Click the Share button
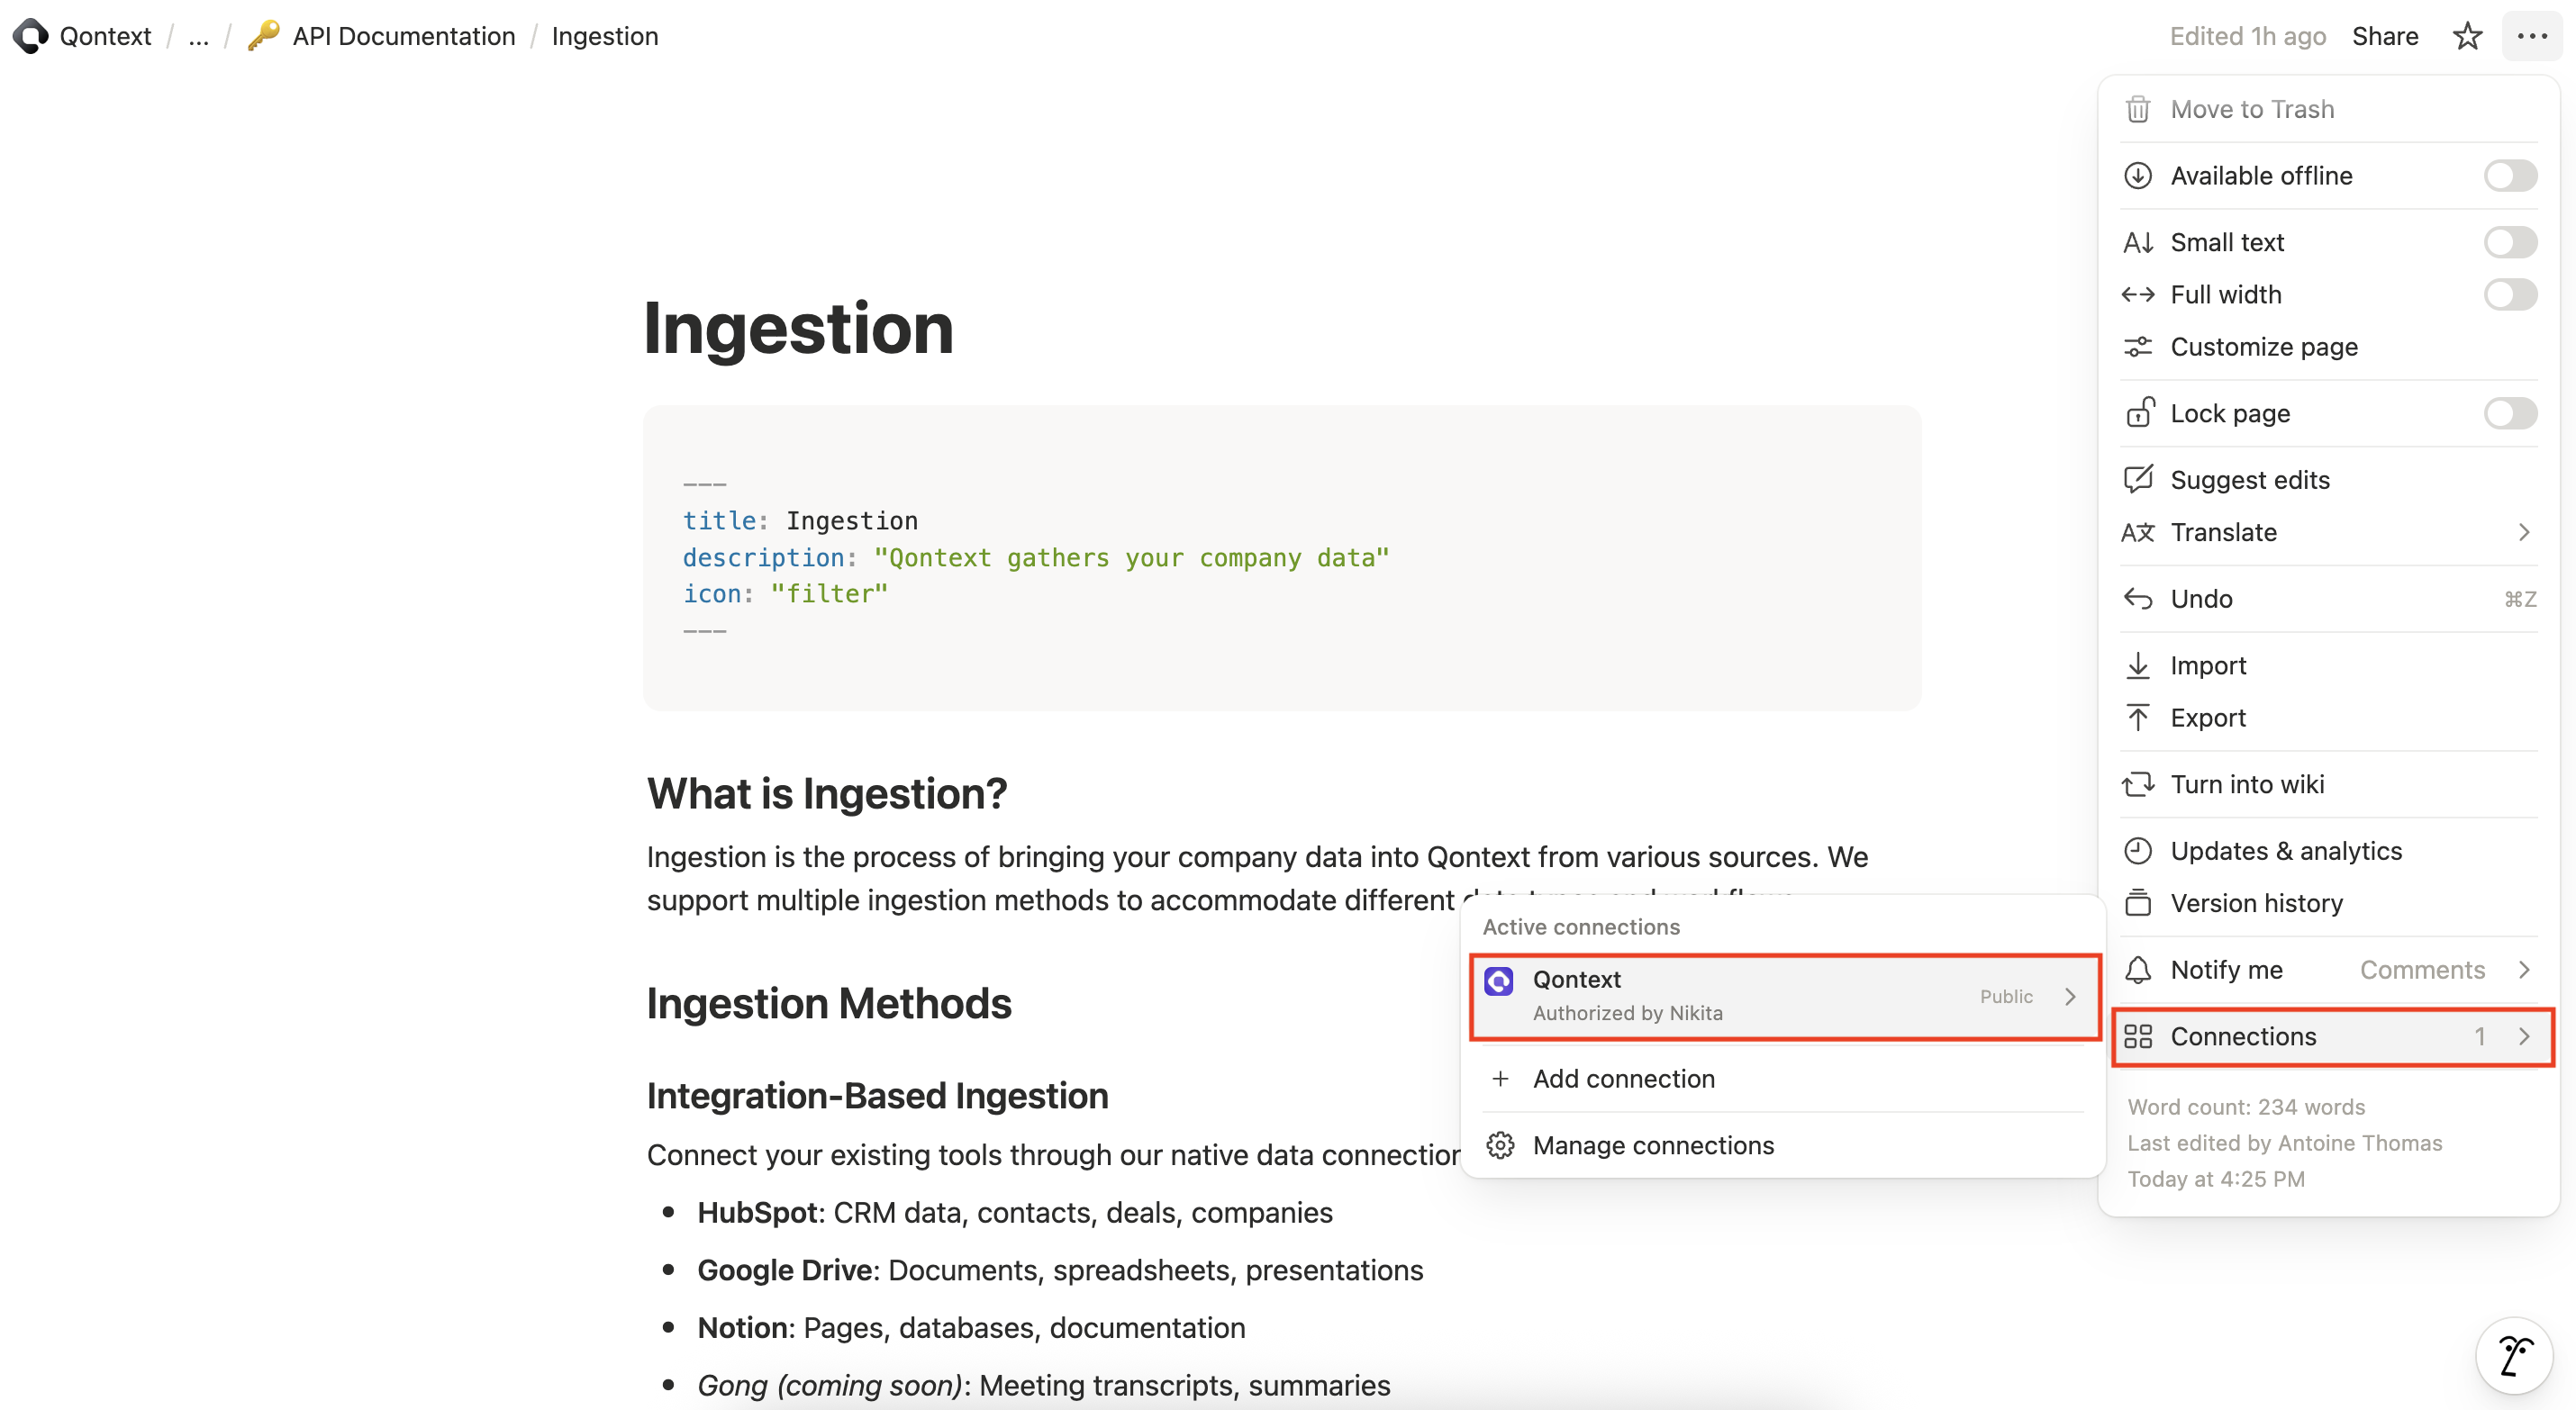The width and height of the screenshot is (2576, 1410). pos(2385,35)
